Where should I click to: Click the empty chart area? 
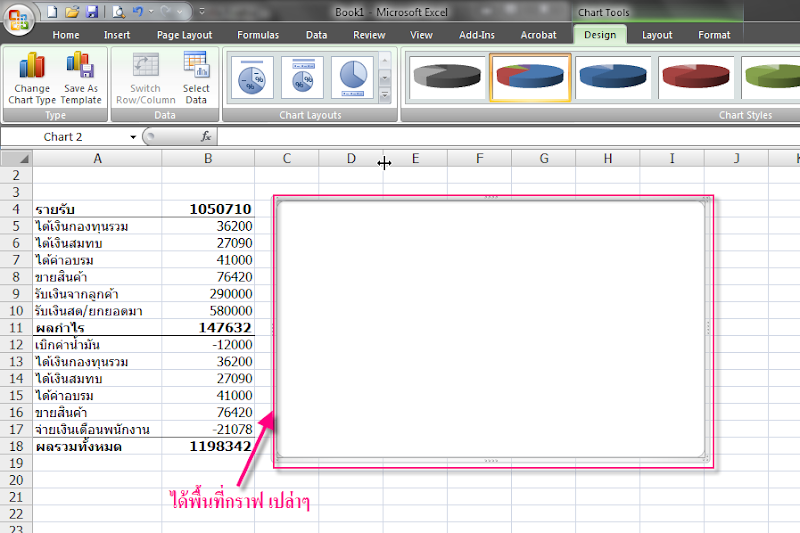point(491,329)
